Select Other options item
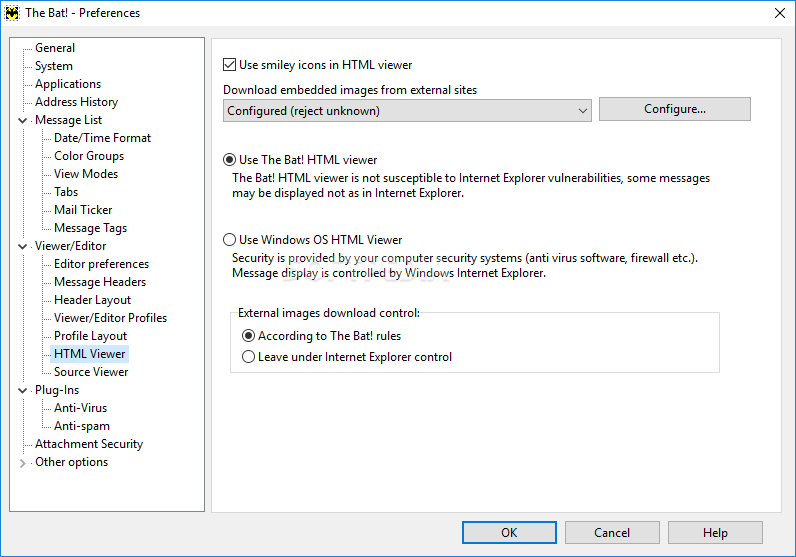 [x=72, y=462]
